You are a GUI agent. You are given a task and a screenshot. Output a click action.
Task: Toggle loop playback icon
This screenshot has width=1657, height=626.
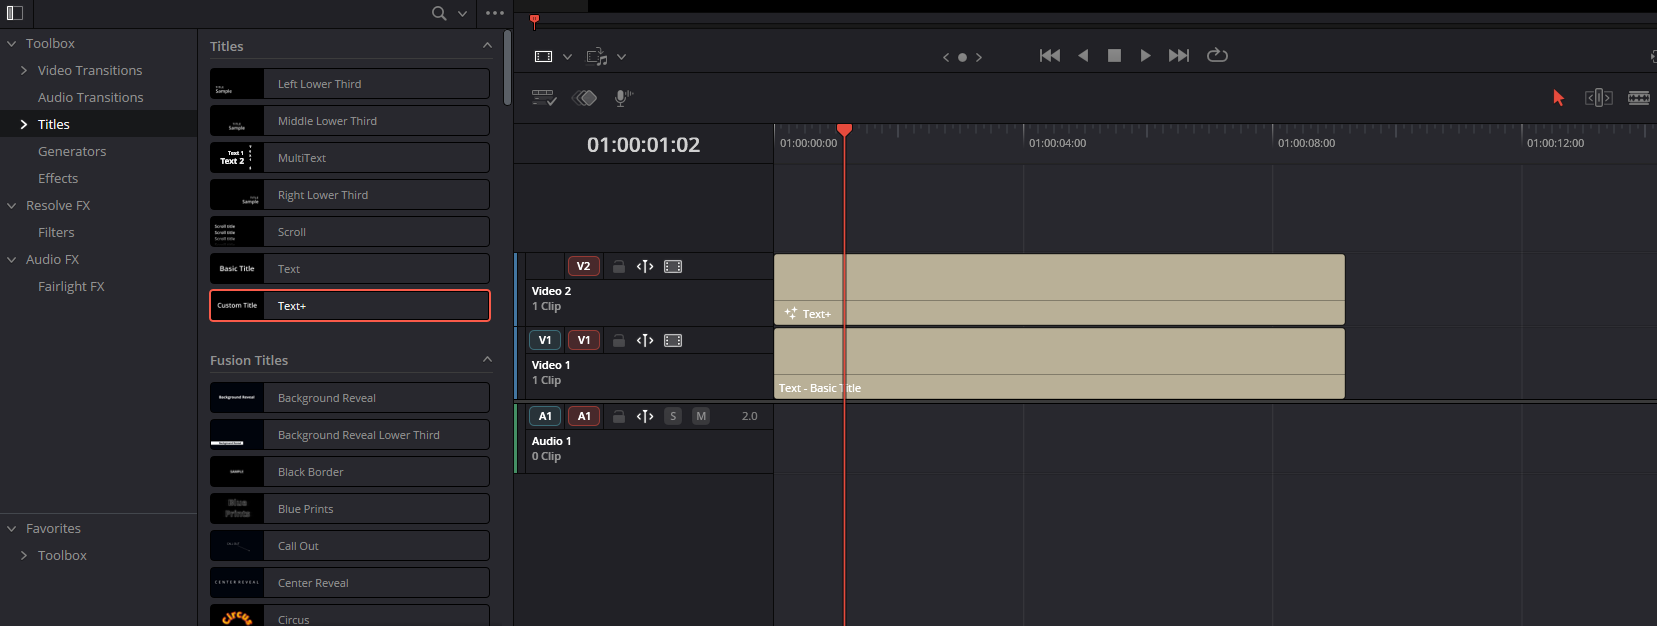coord(1217,56)
